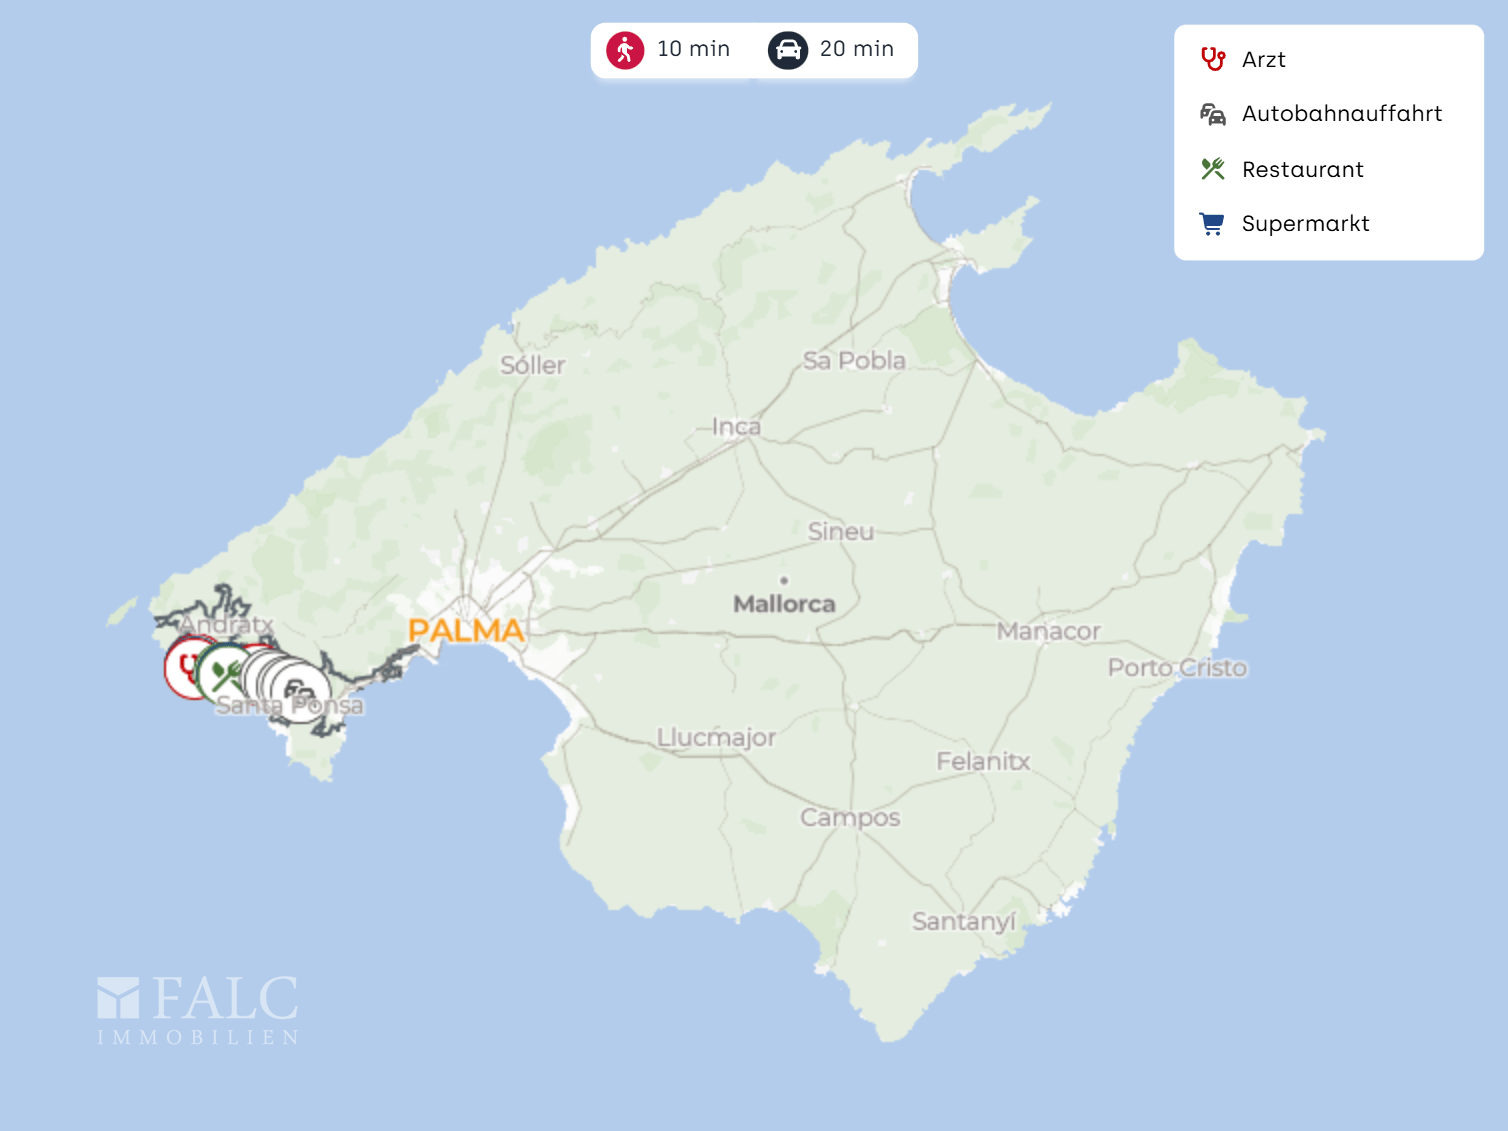The width and height of the screenshot is (1508, 1131).
Task: Select the 20 min driving text
Action: click(x=856, y=49)
